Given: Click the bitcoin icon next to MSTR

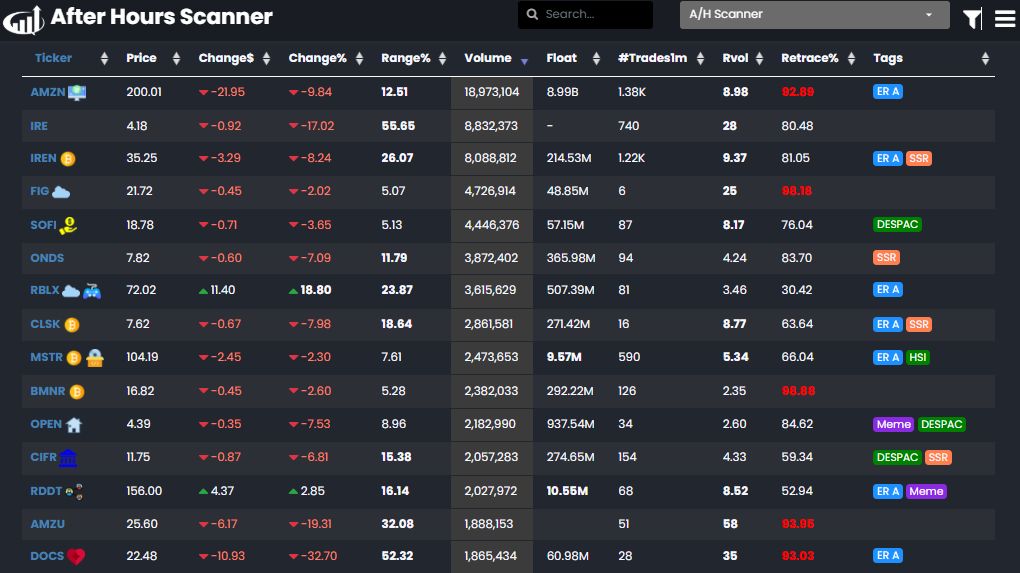Looking at the screenshot, I should (x=74, y=358).
